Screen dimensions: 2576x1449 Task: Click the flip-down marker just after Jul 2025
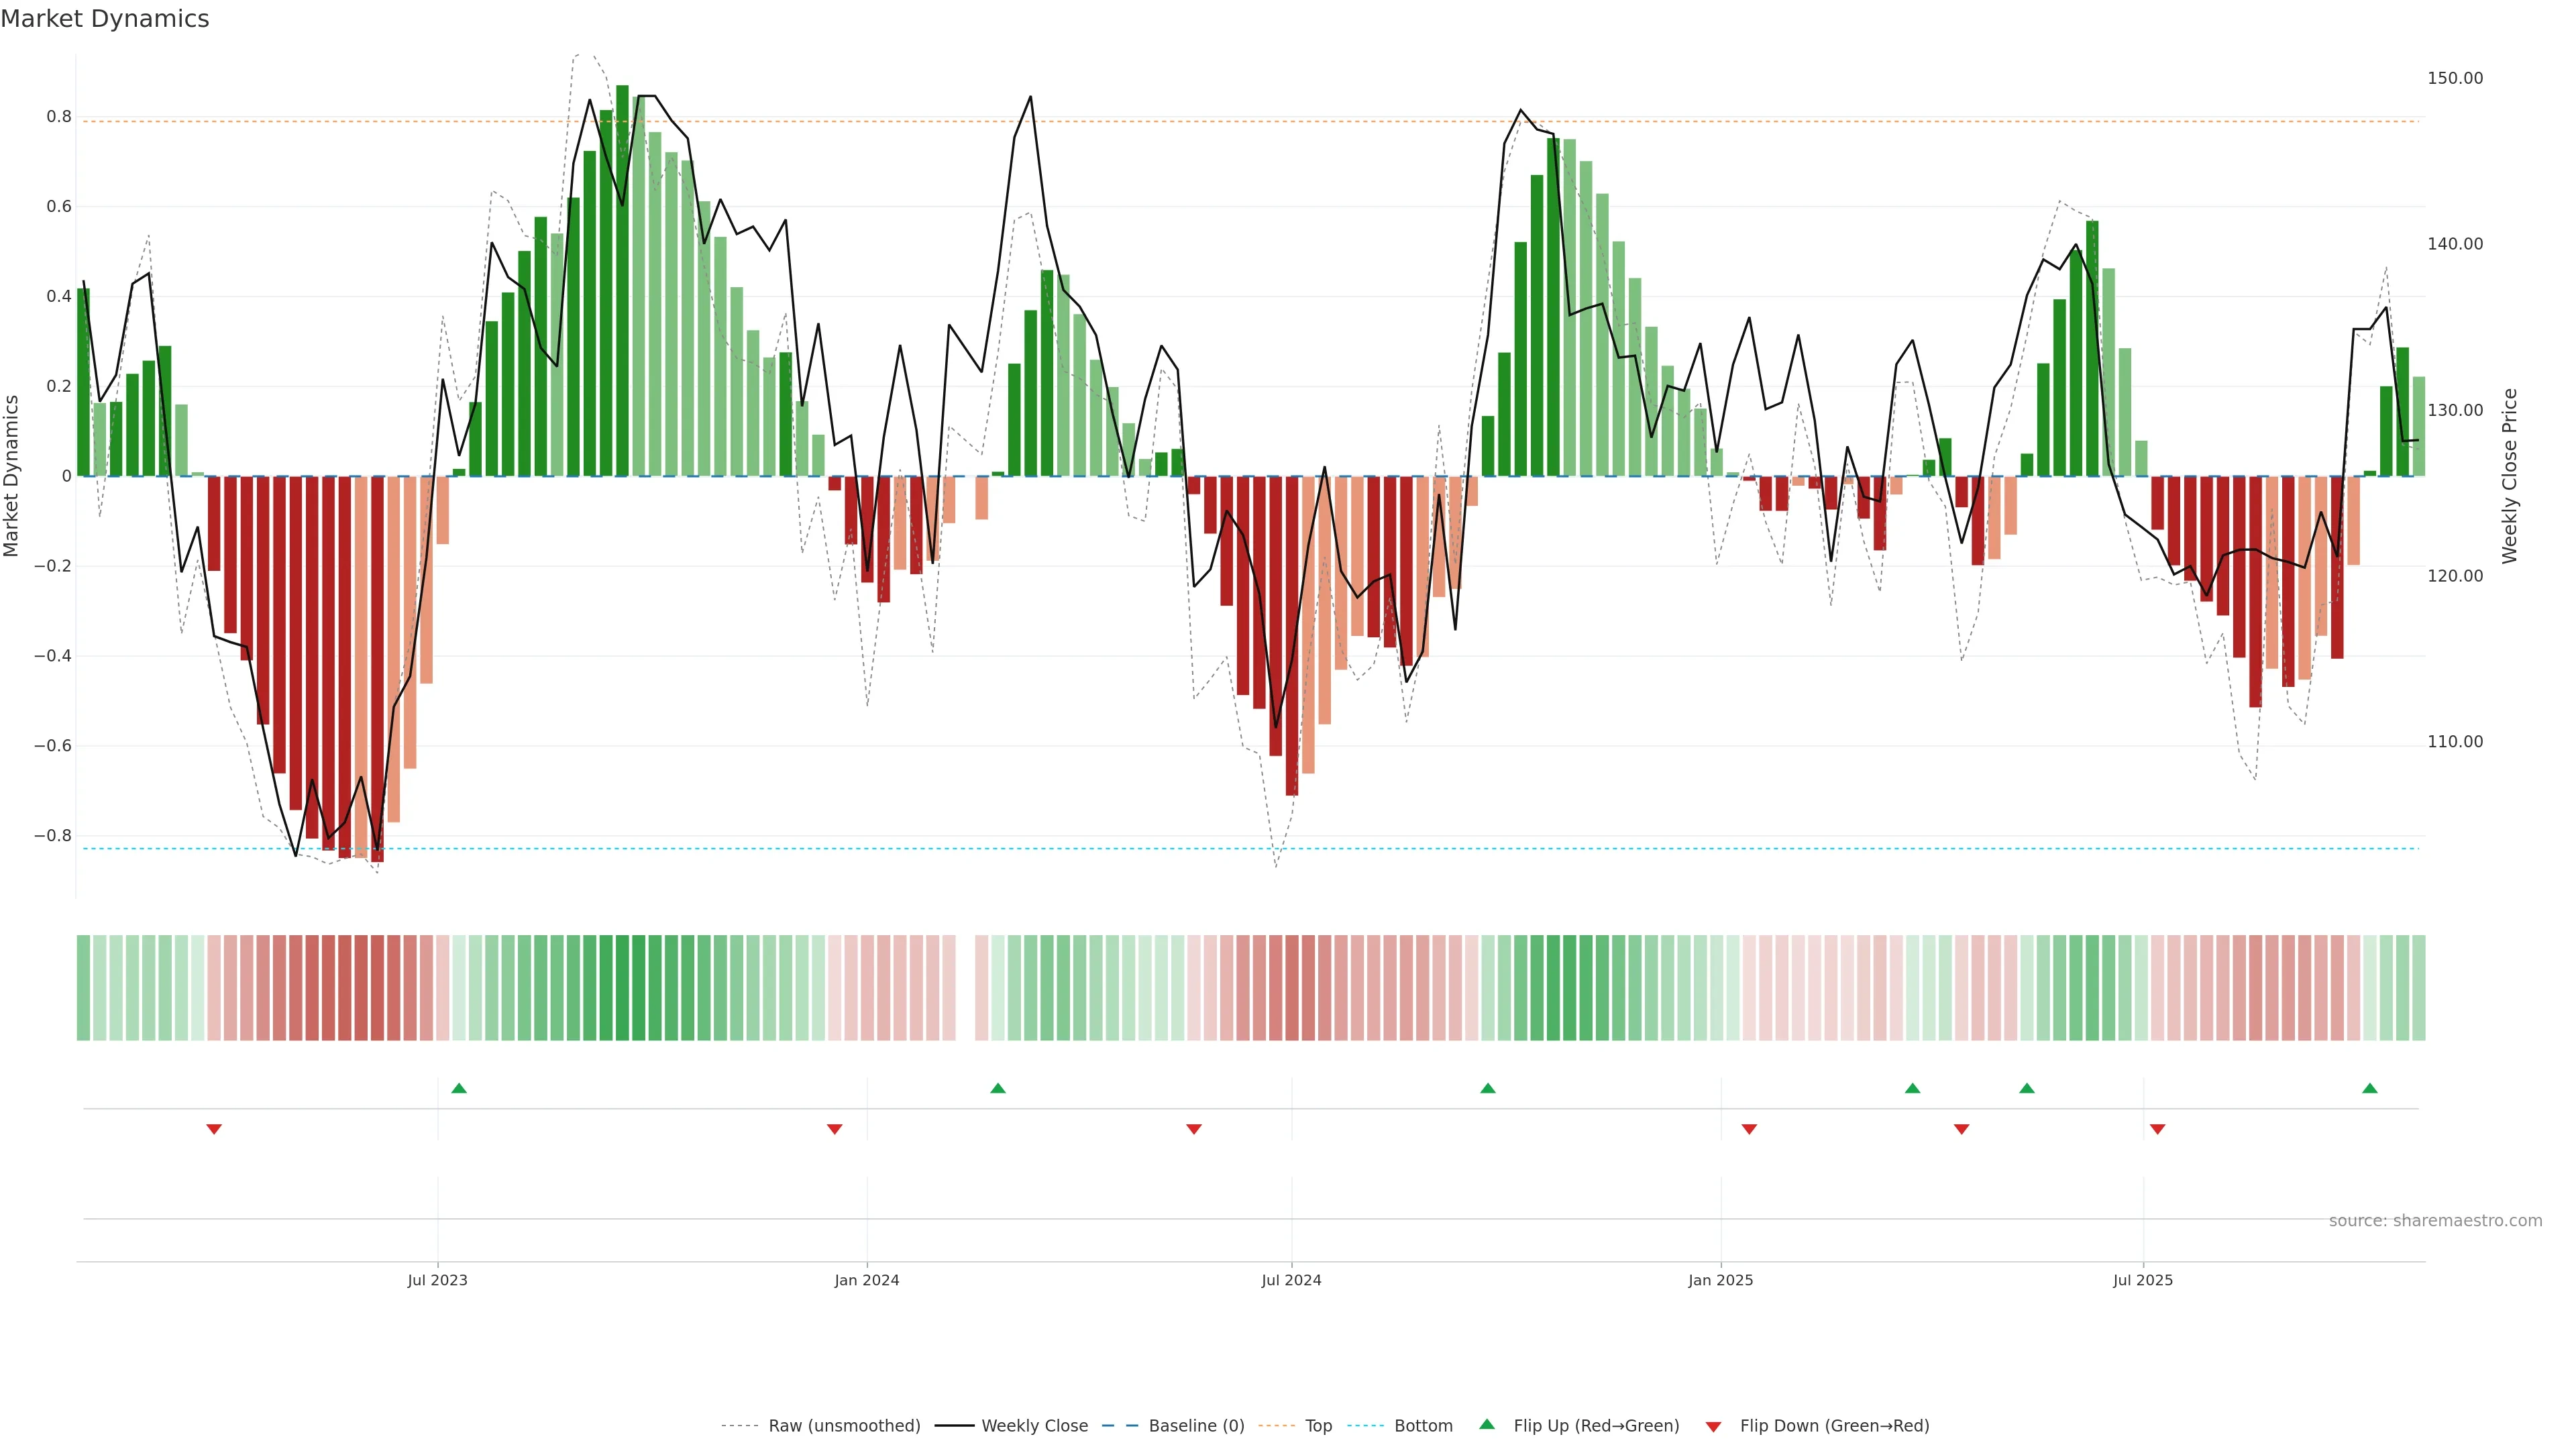click(2157, 1129)
